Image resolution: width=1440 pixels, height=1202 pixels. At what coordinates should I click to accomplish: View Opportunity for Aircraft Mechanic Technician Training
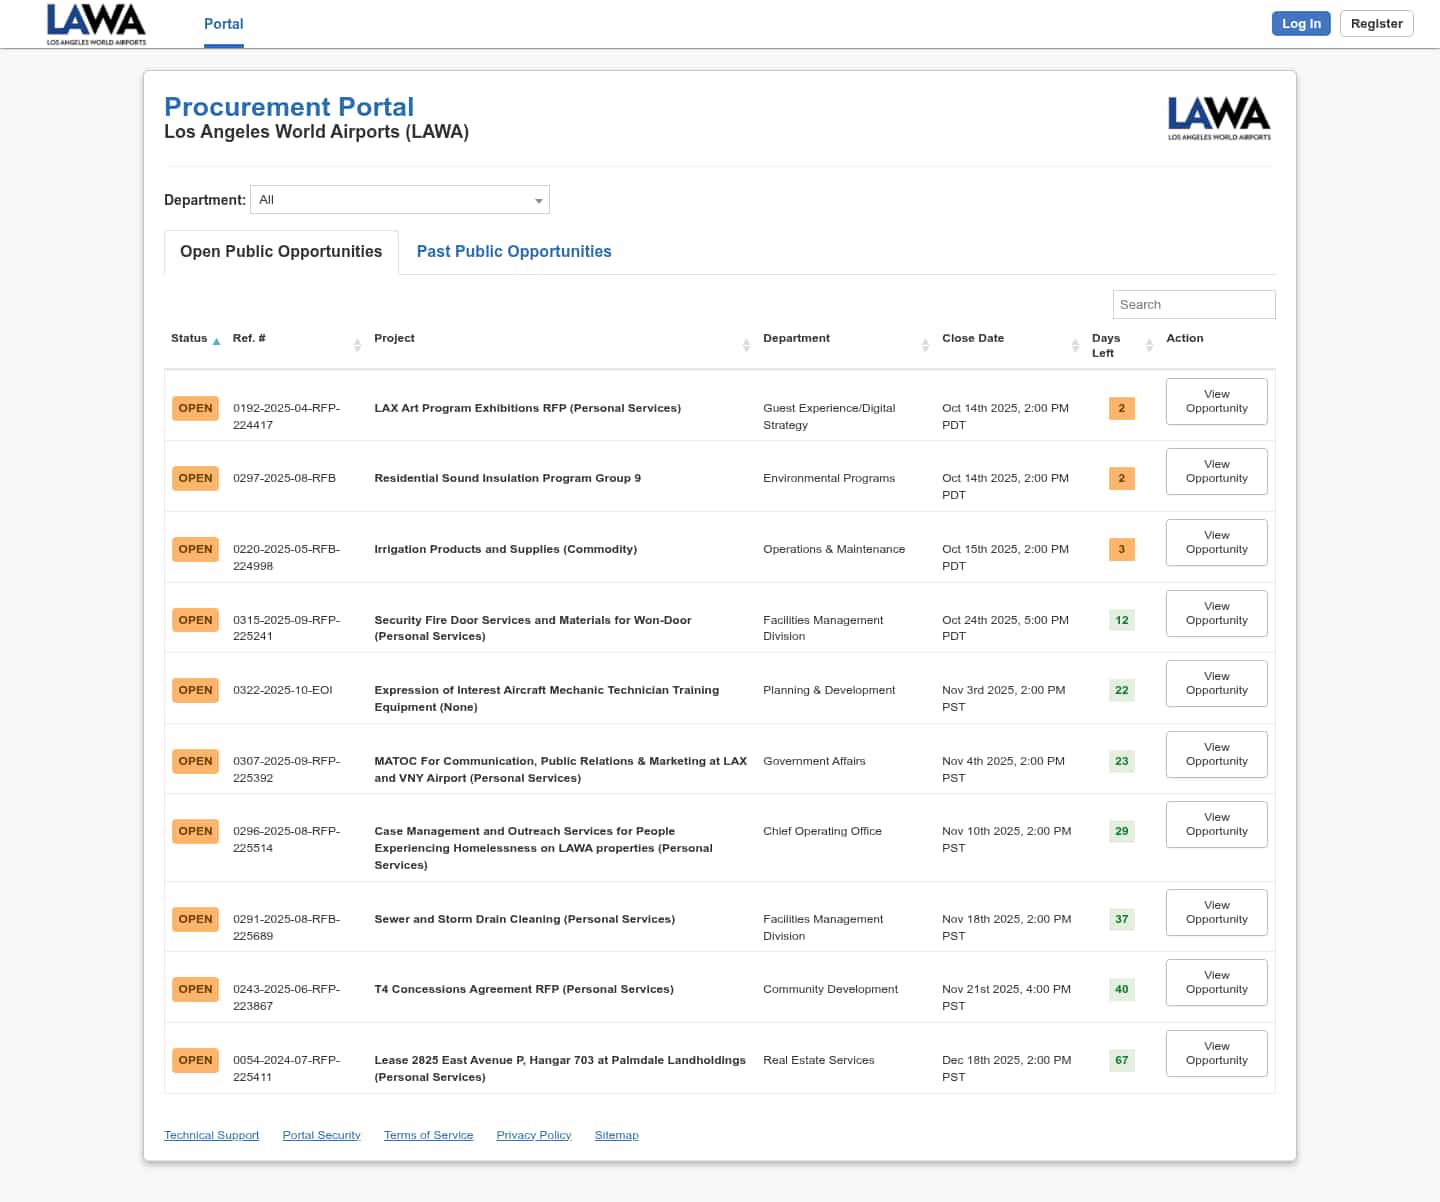click(x=1217, y=683)
